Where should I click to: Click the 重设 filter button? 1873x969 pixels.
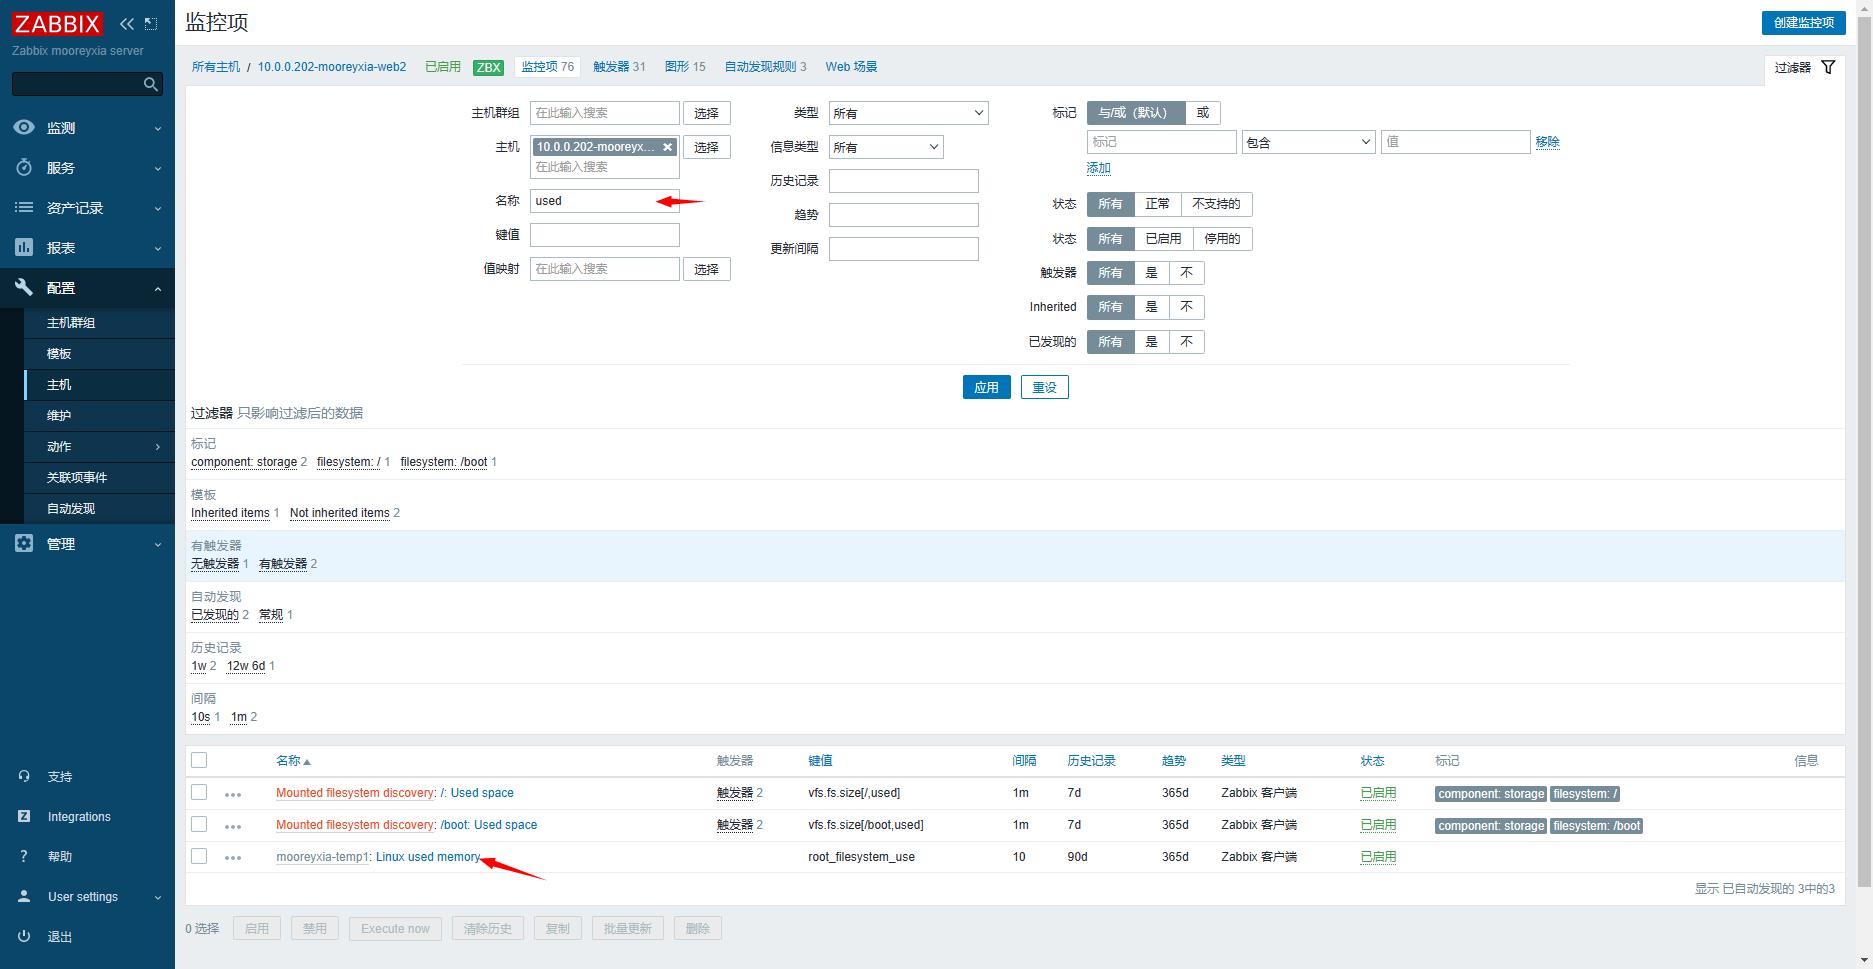coord(1044,387)
